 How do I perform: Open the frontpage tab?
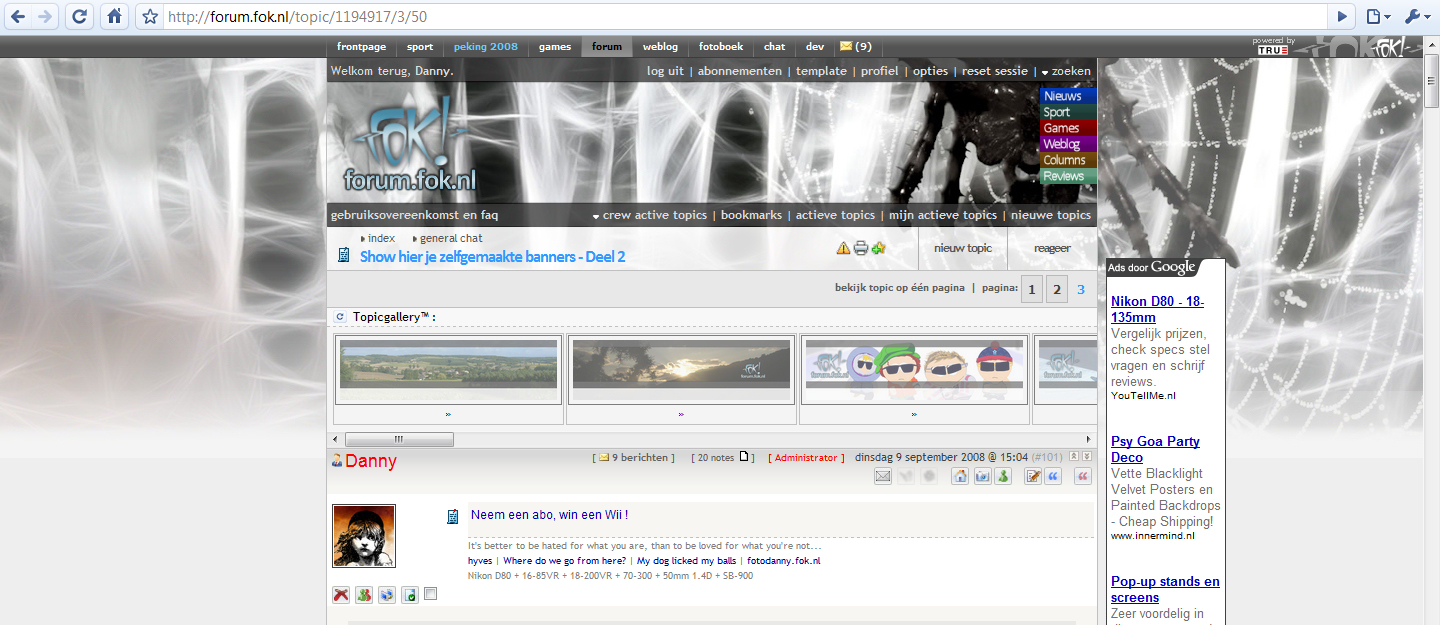361,47
